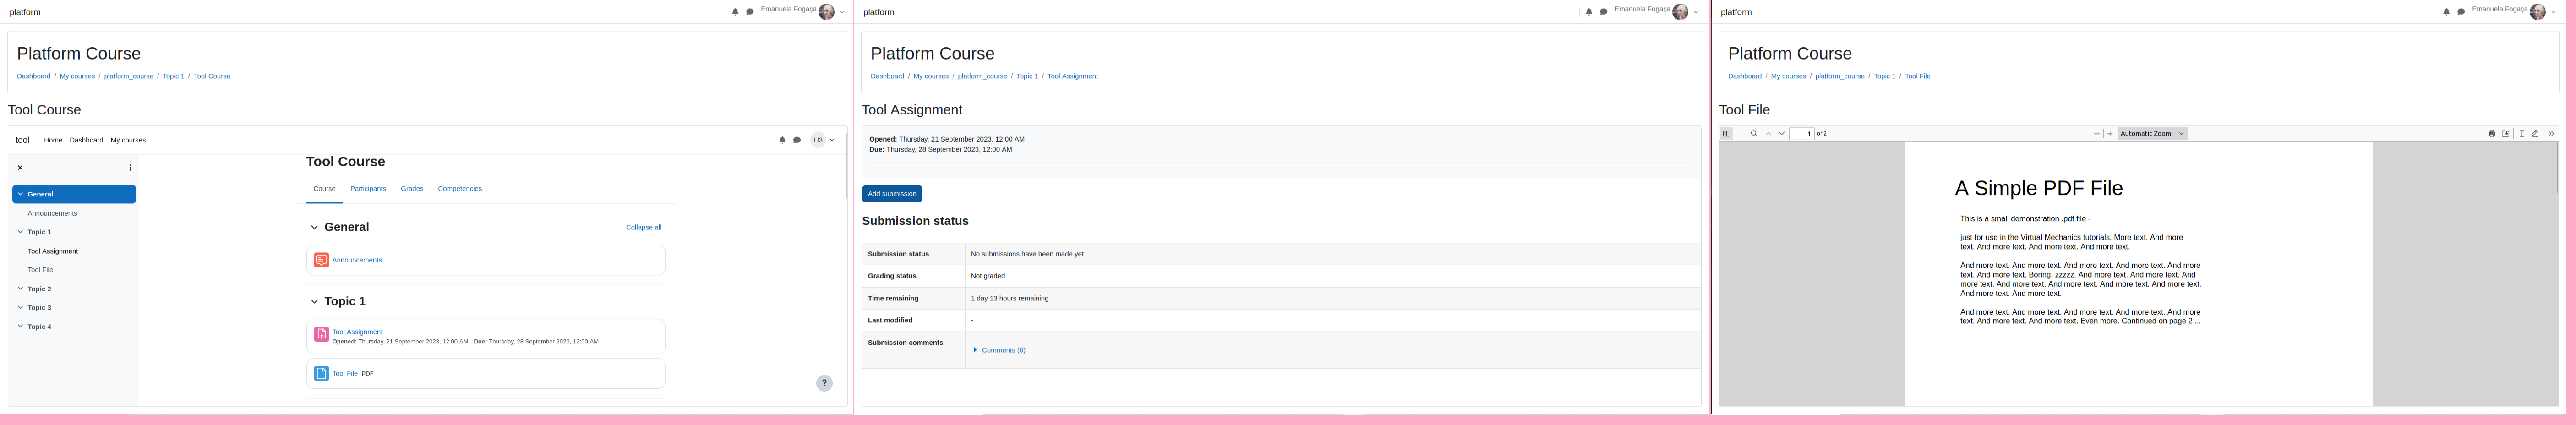Image resolution: width=2576 pixels, height=425 pixels.
Task: Select Tool File in the course index
Action: [41, 270]
